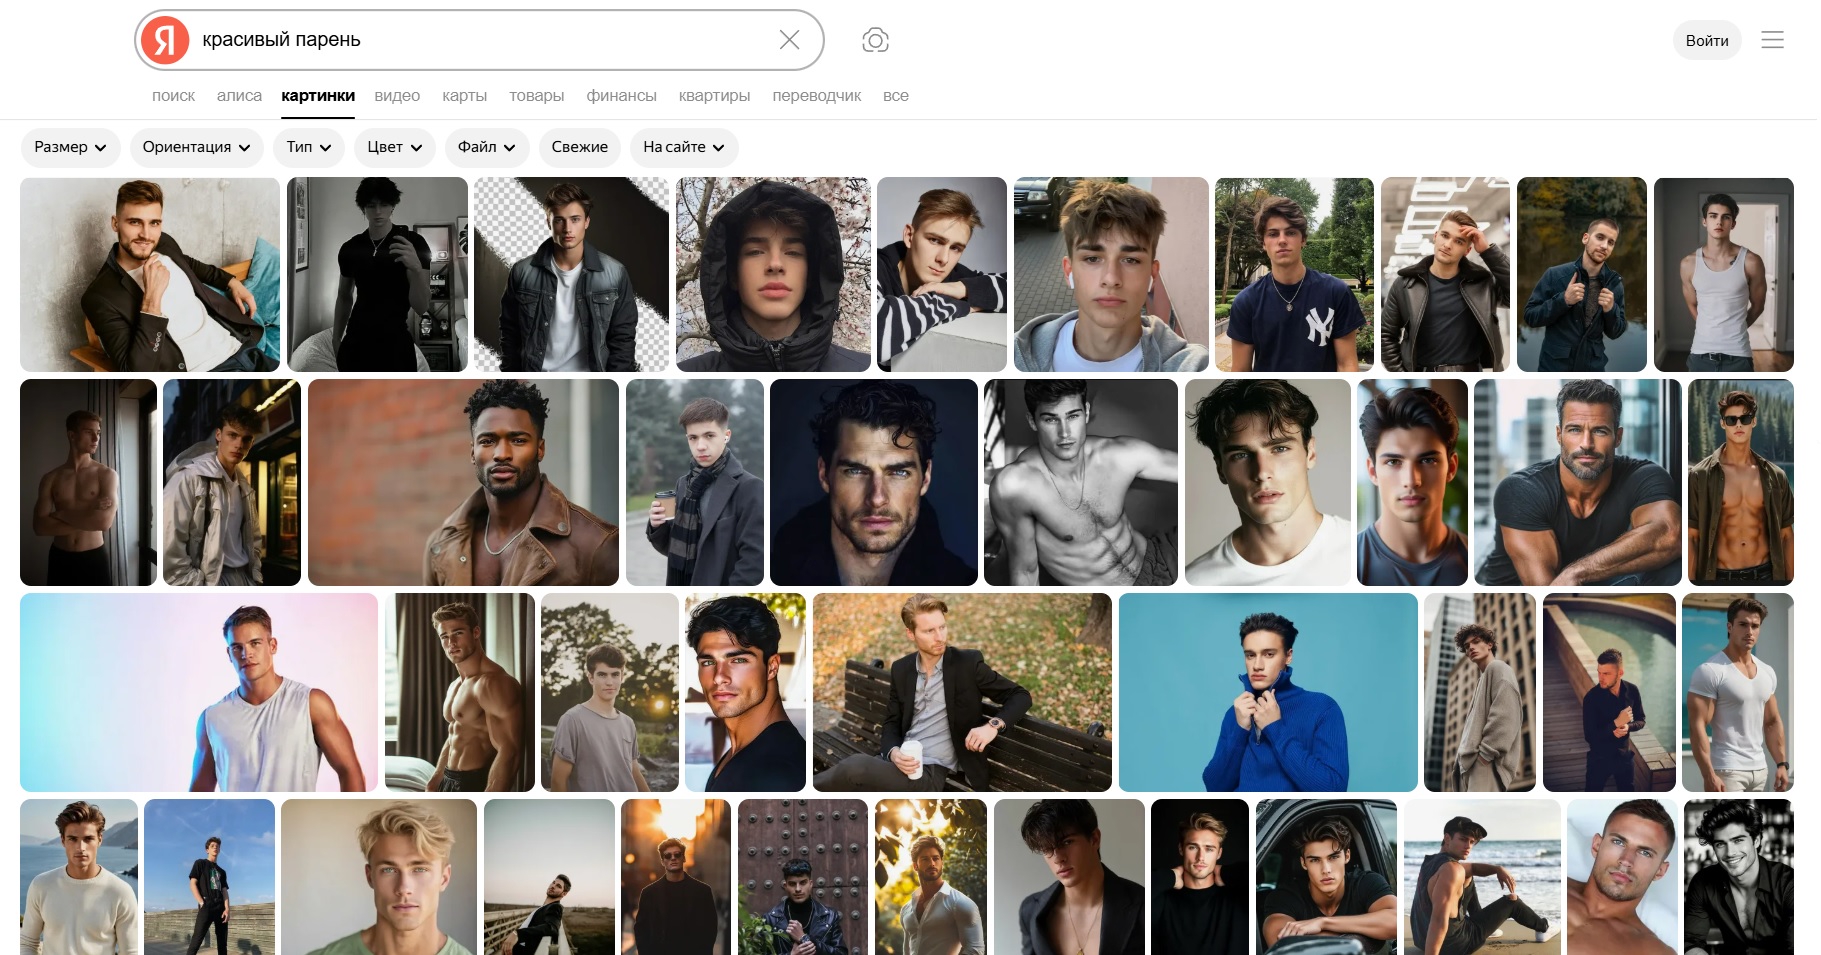Select the картинки tab

click(318, 96)
